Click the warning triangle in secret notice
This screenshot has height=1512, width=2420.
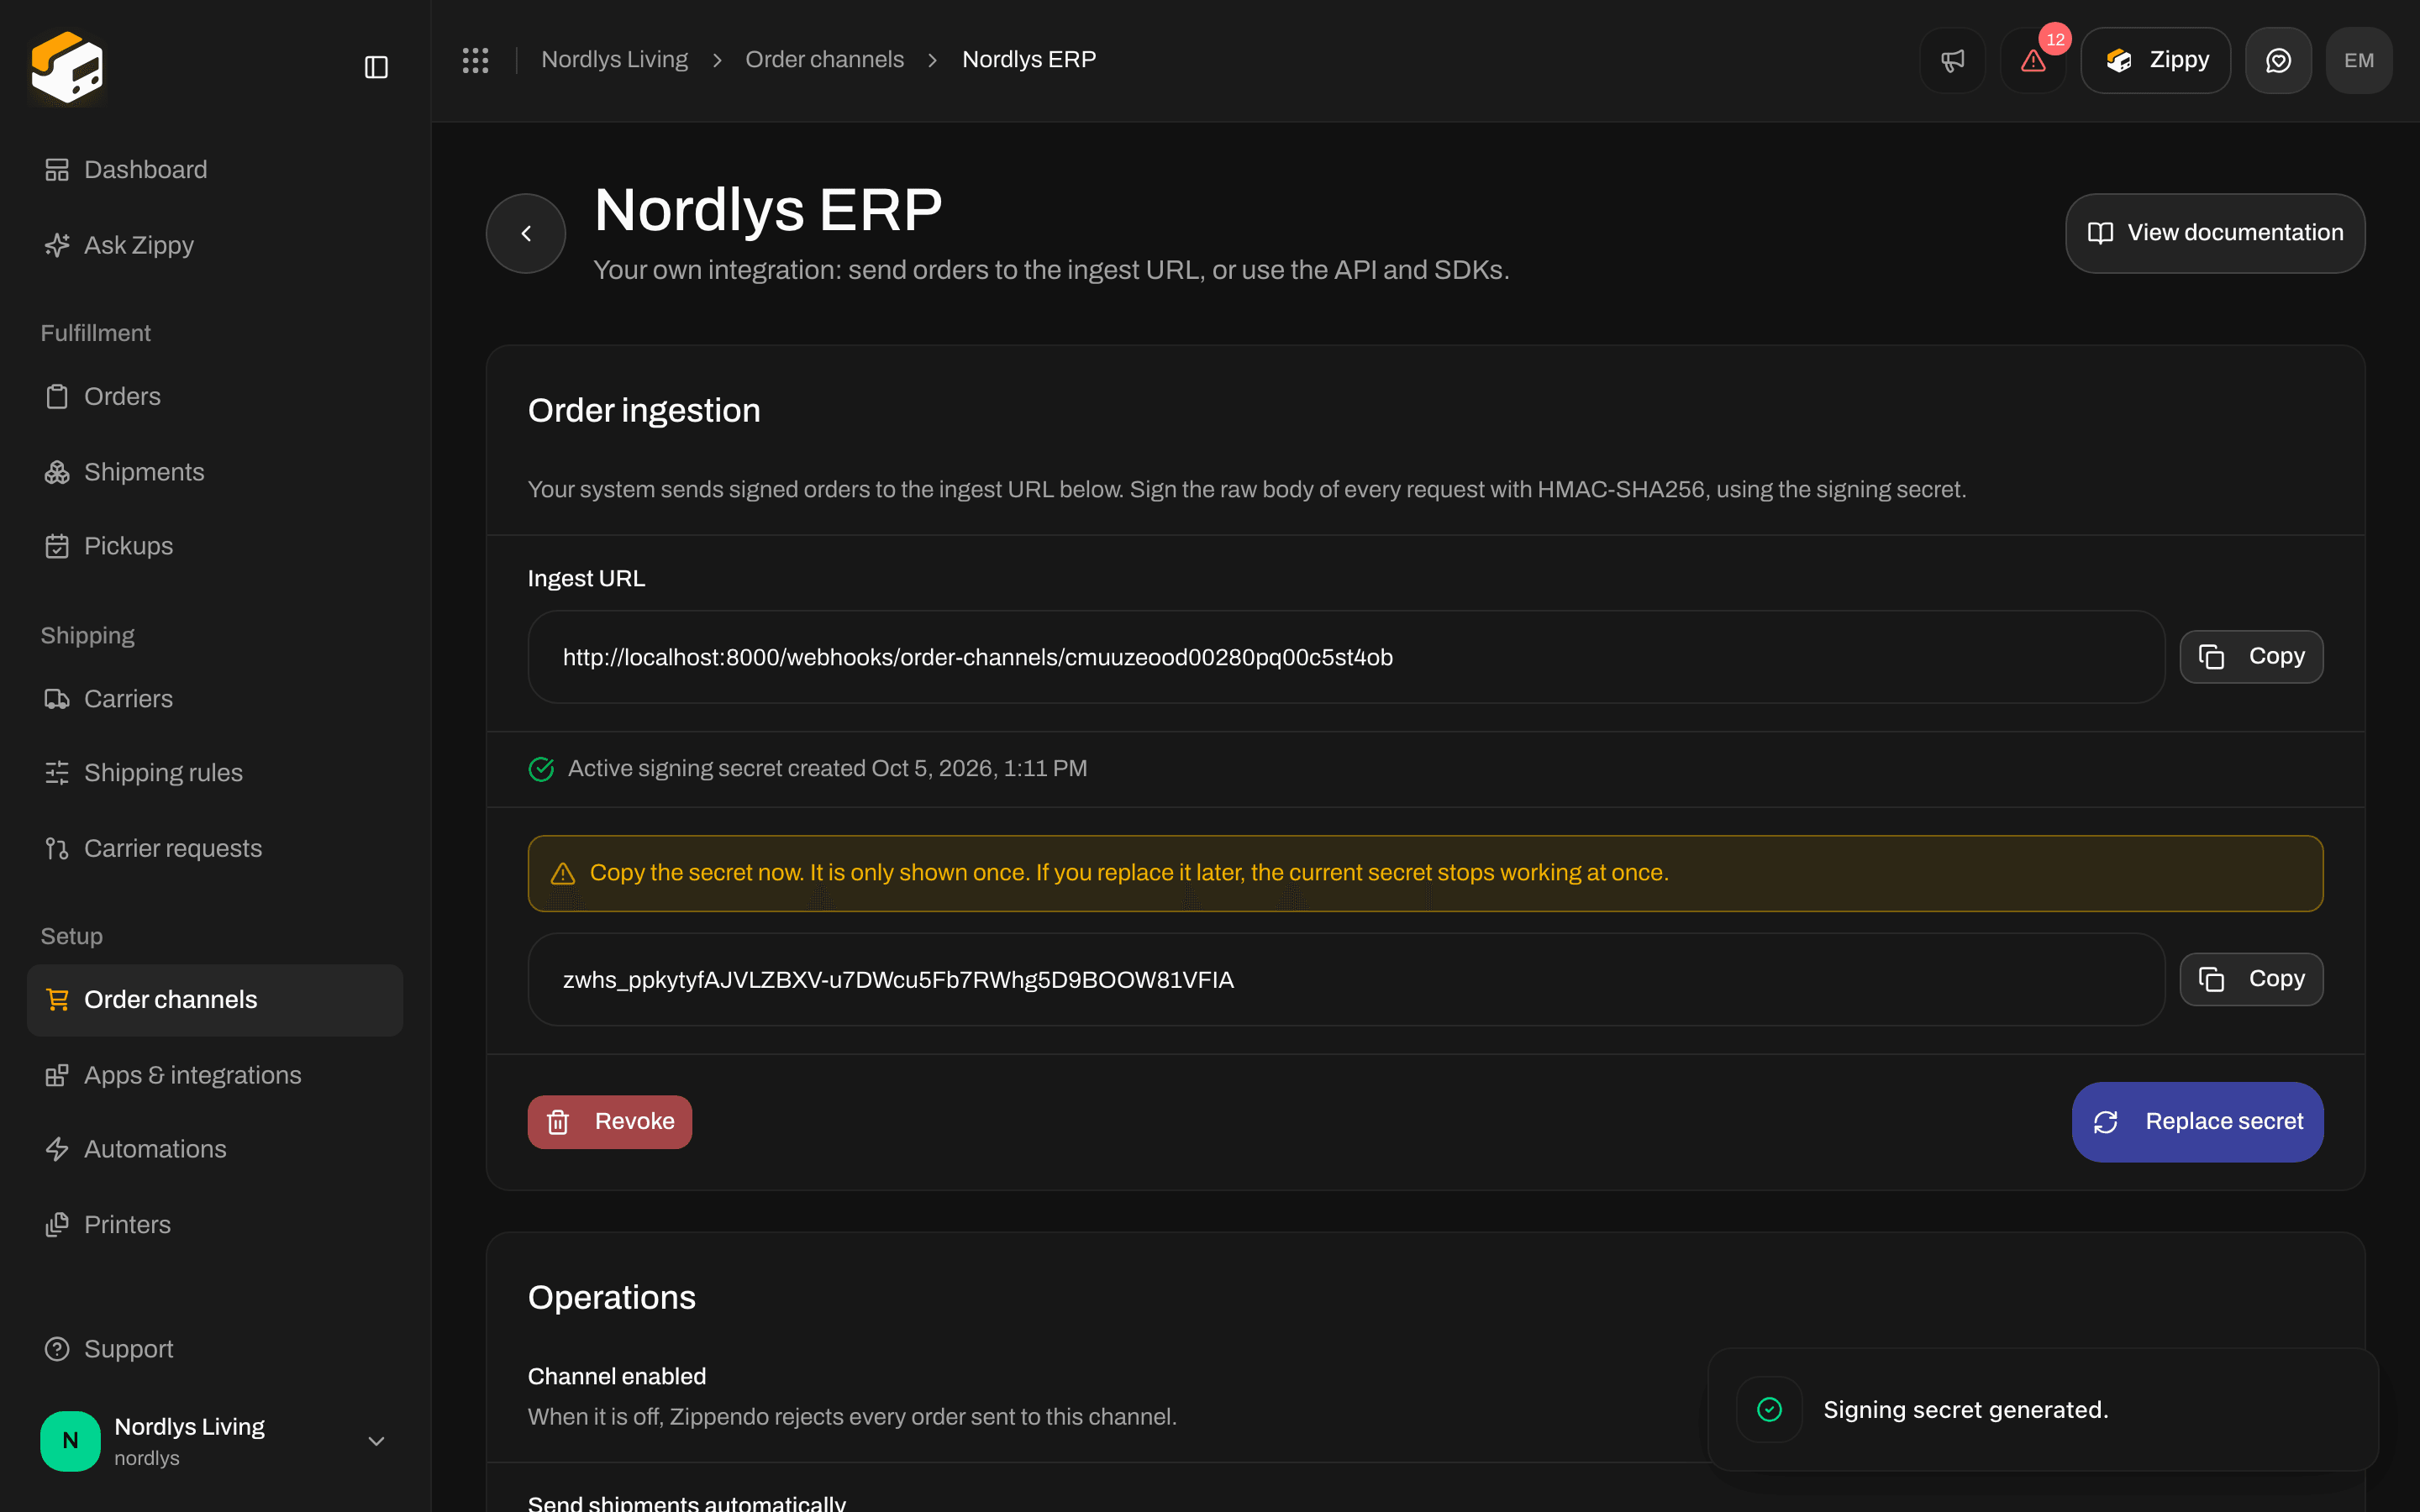point(563,873)
